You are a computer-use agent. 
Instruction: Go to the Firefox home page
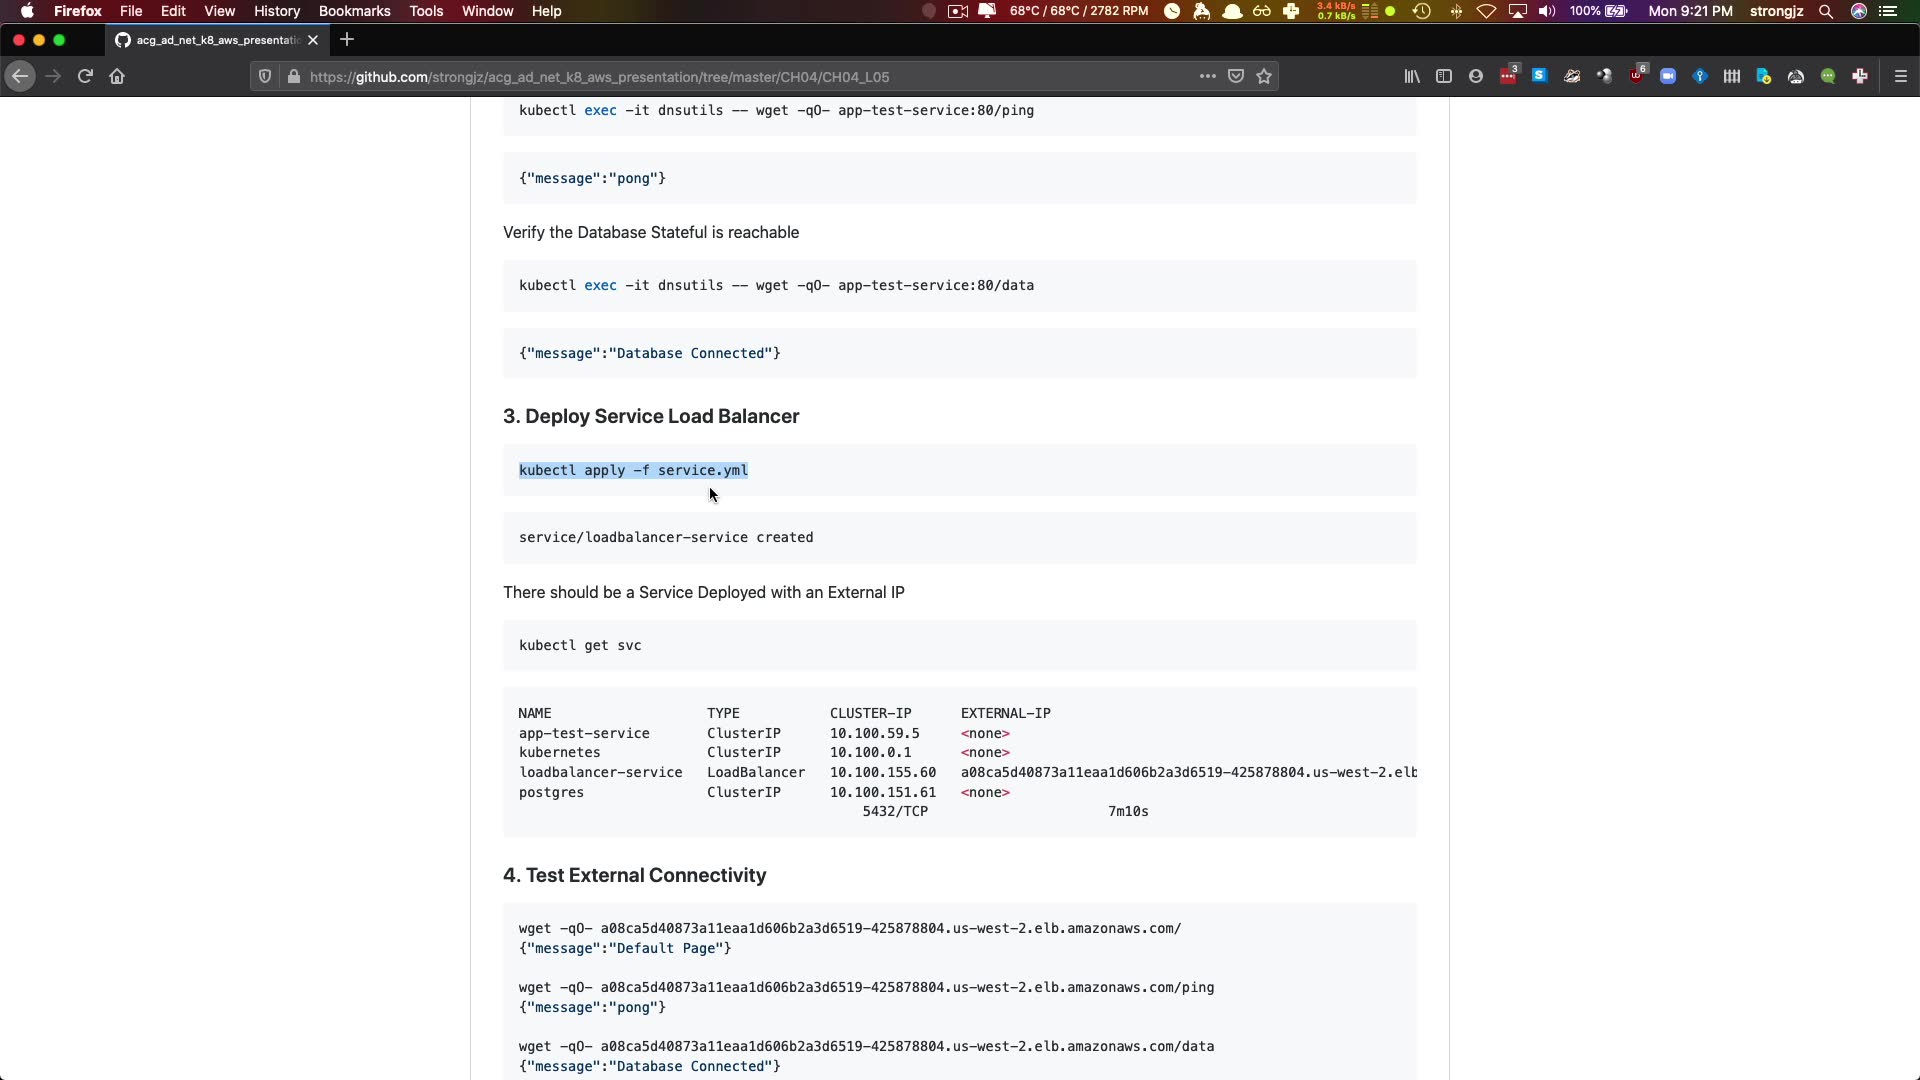(117, 76)
